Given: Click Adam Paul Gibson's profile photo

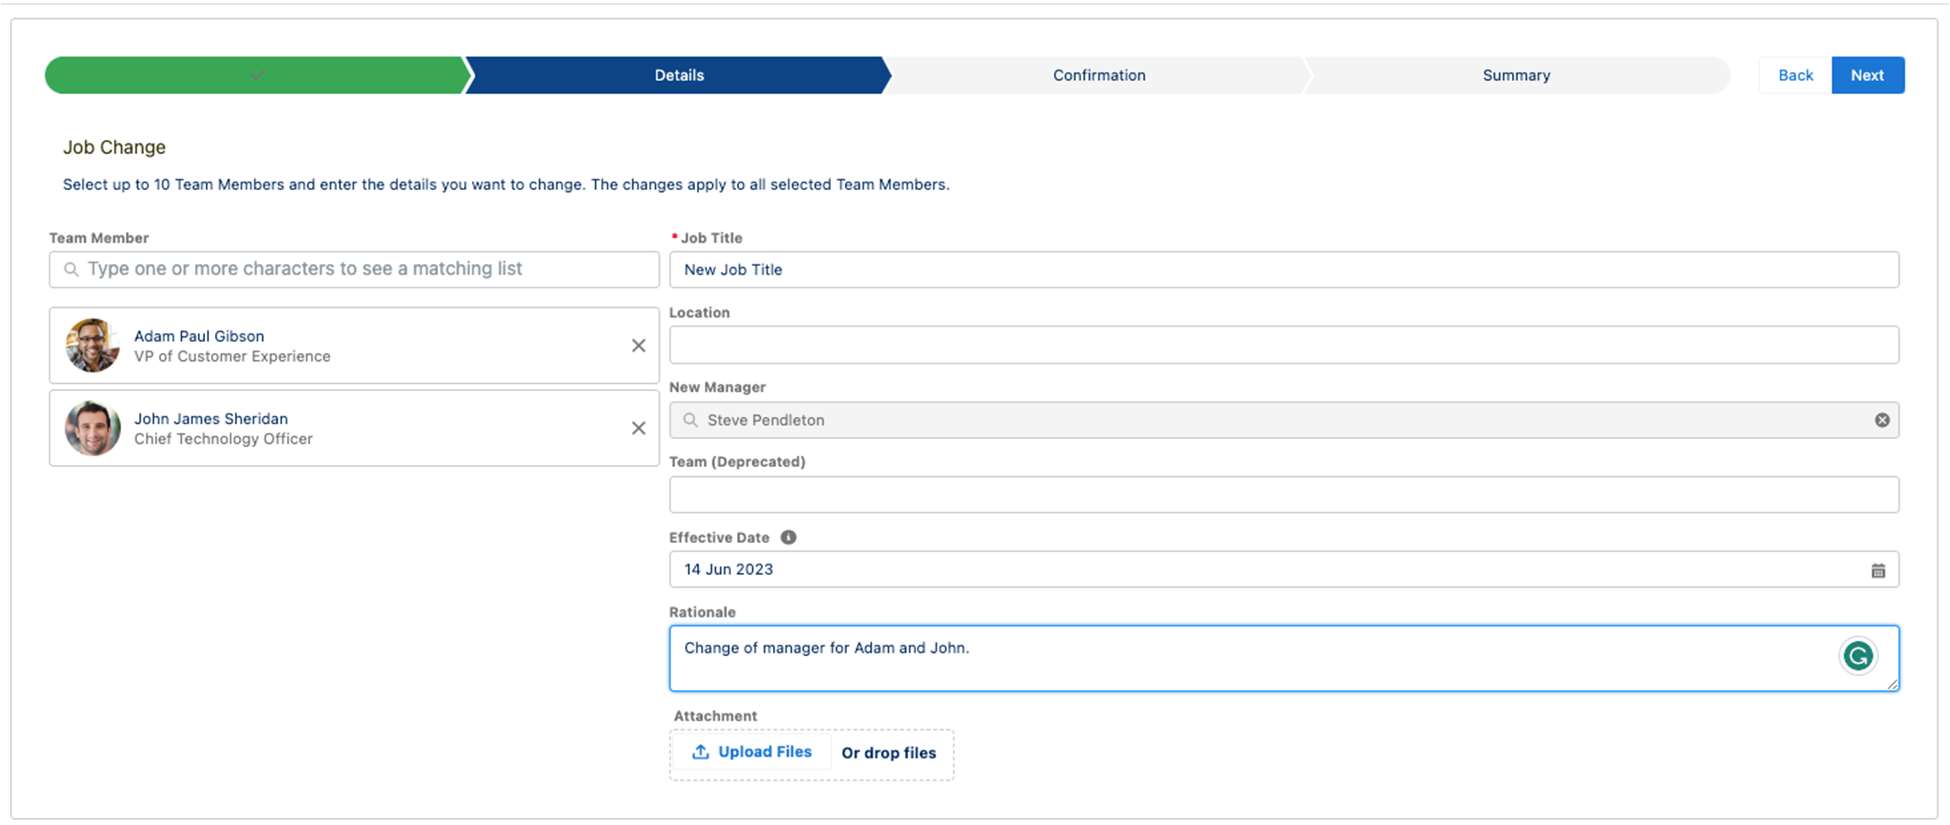Looking at the screenshot, I should click(92, 346).
